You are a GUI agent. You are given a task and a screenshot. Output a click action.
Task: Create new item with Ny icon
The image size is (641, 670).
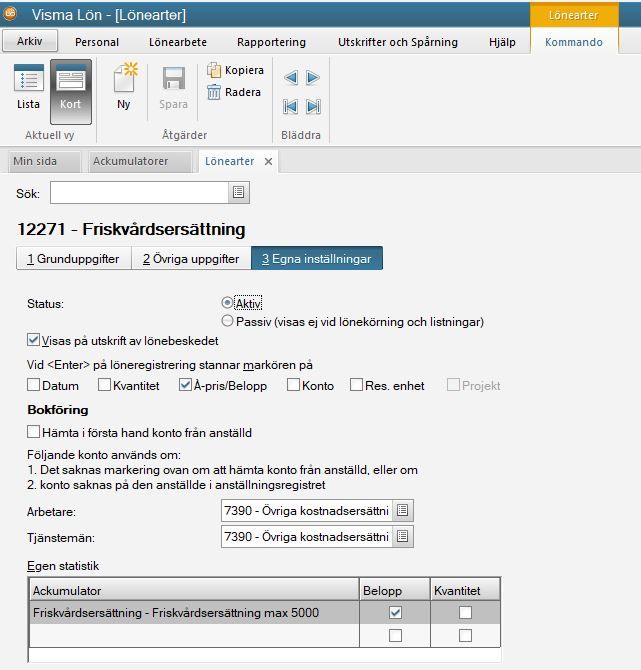pyautogui.click(x=124, y=86)
